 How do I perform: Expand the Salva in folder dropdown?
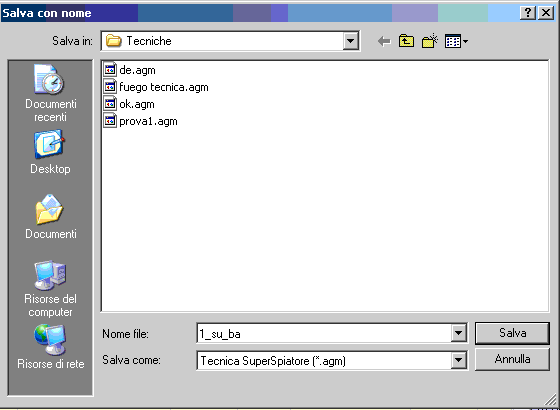351,41
